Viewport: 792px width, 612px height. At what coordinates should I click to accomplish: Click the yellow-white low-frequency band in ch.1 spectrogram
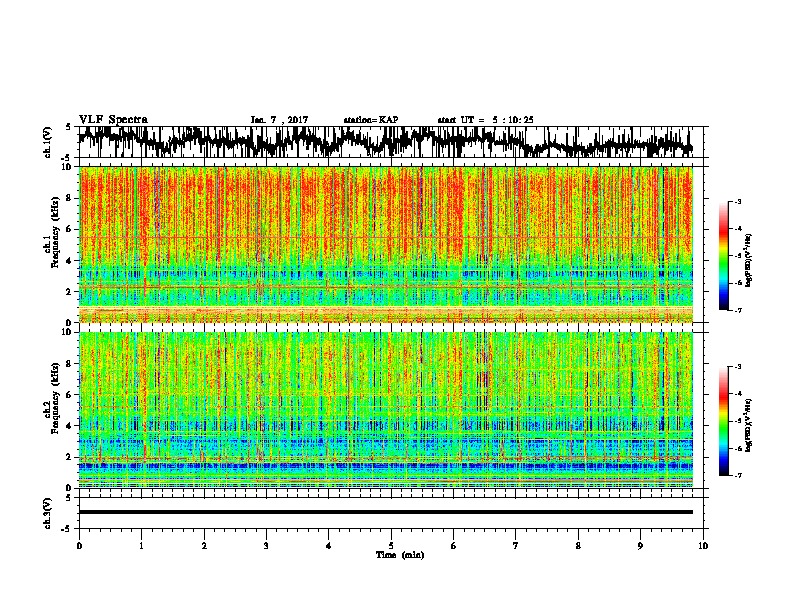pos(385,311)
